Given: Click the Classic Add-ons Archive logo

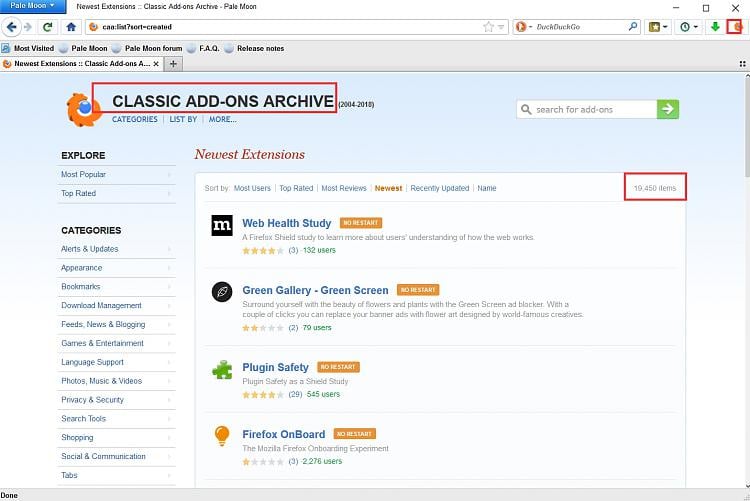Looking at the screenshot, I should point(83,110).
